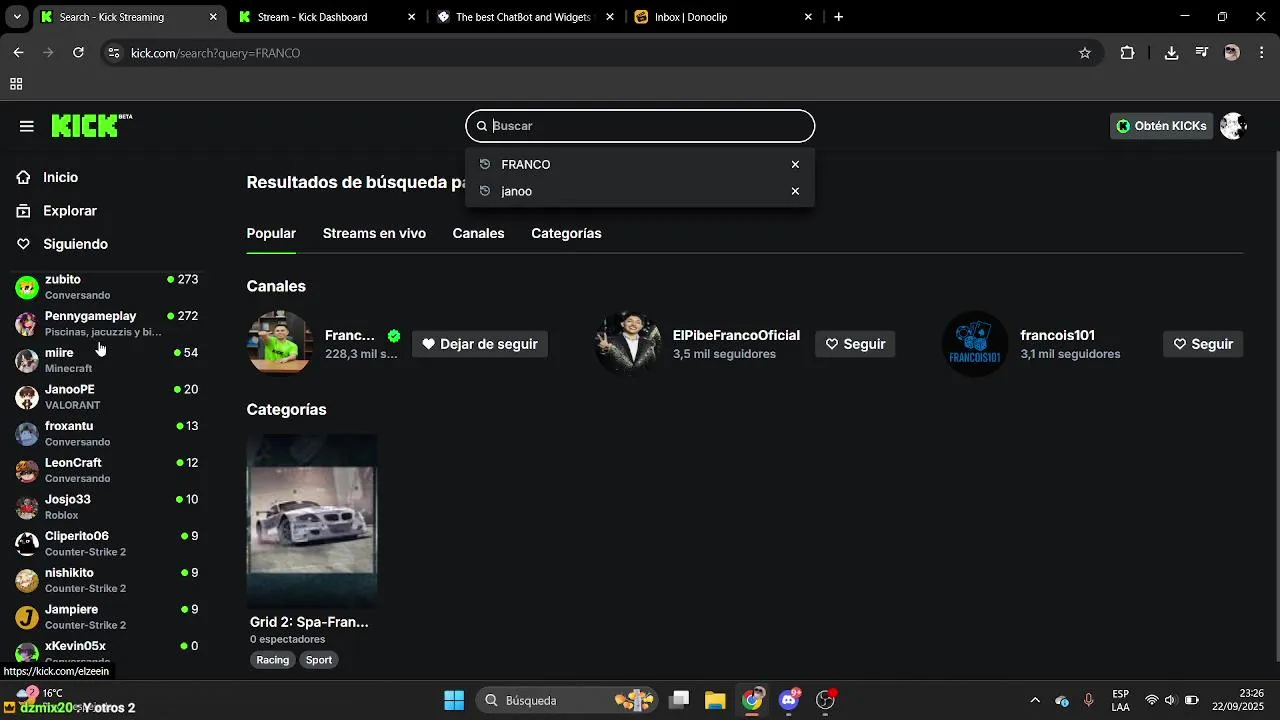Open a new browser tab
Screen dimensions: 1280x720
[838, 17]
